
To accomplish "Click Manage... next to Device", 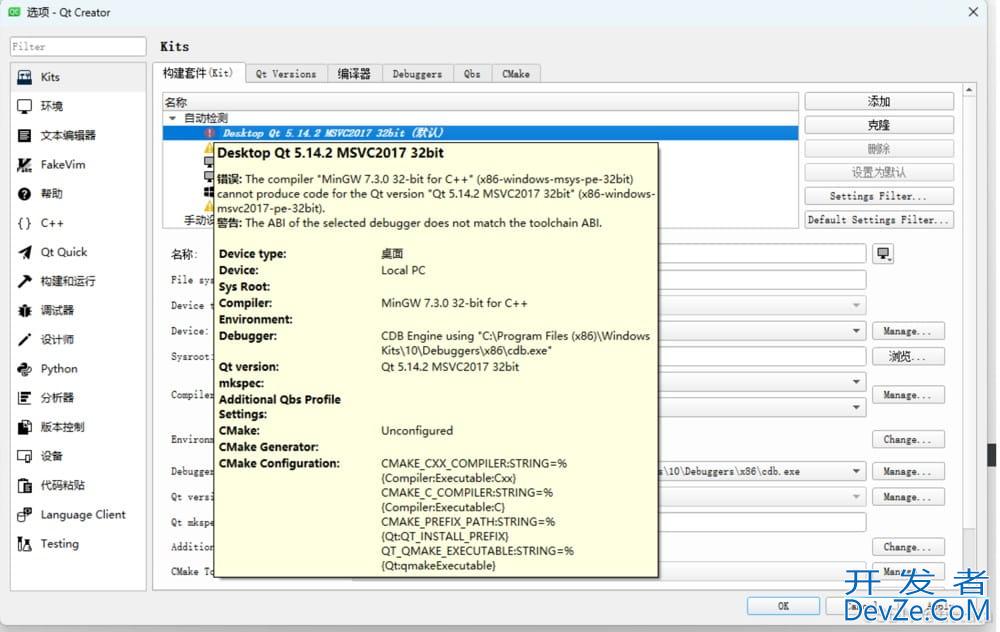I will point(908,331).
